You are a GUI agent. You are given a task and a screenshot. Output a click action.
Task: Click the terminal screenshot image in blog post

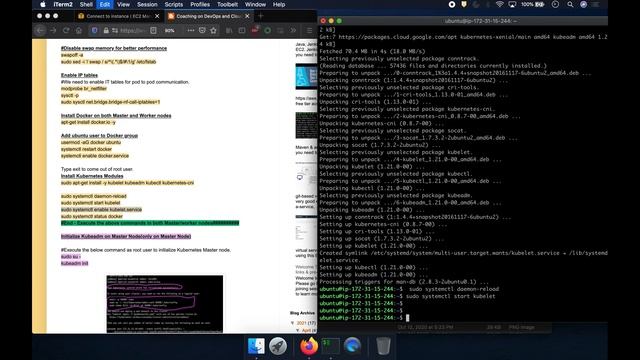pos(165,304)
